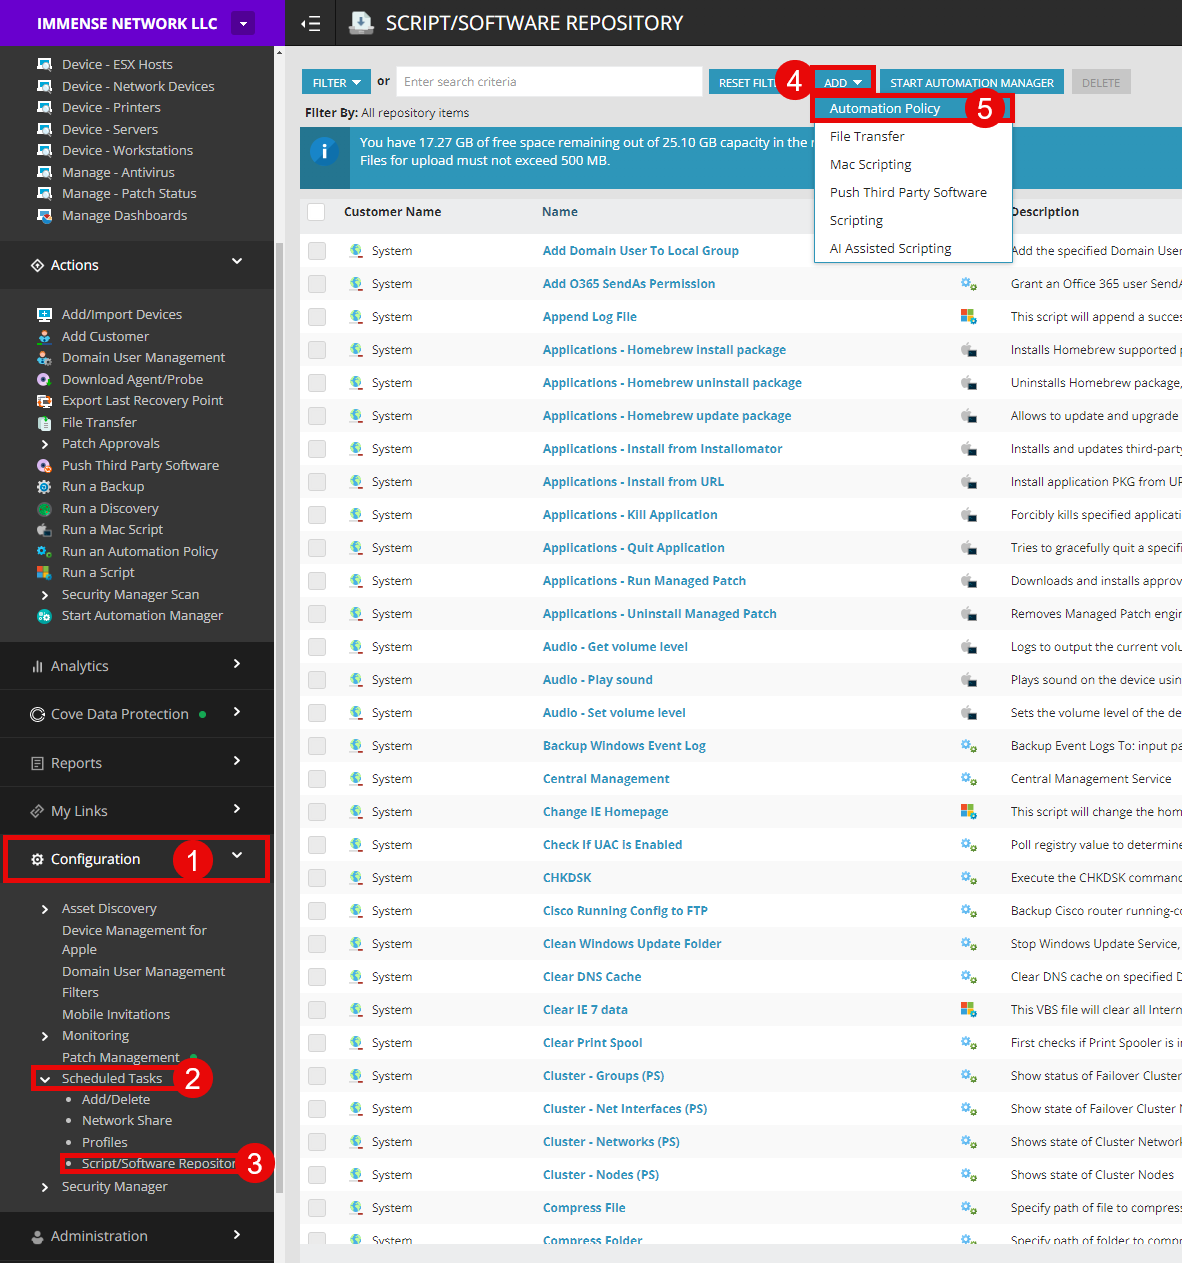The width and height of the screenshot is (1182, 1263).
Task: Click the Start Automation Manager sidebar icon
Action: point(44,616)
